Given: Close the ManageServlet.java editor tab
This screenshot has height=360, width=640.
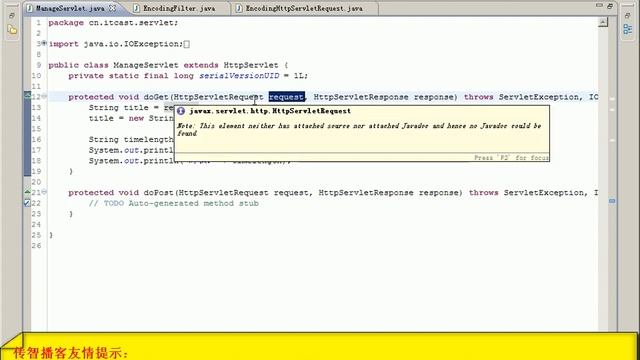Looking at the screenshot, I should pos(112,8).
